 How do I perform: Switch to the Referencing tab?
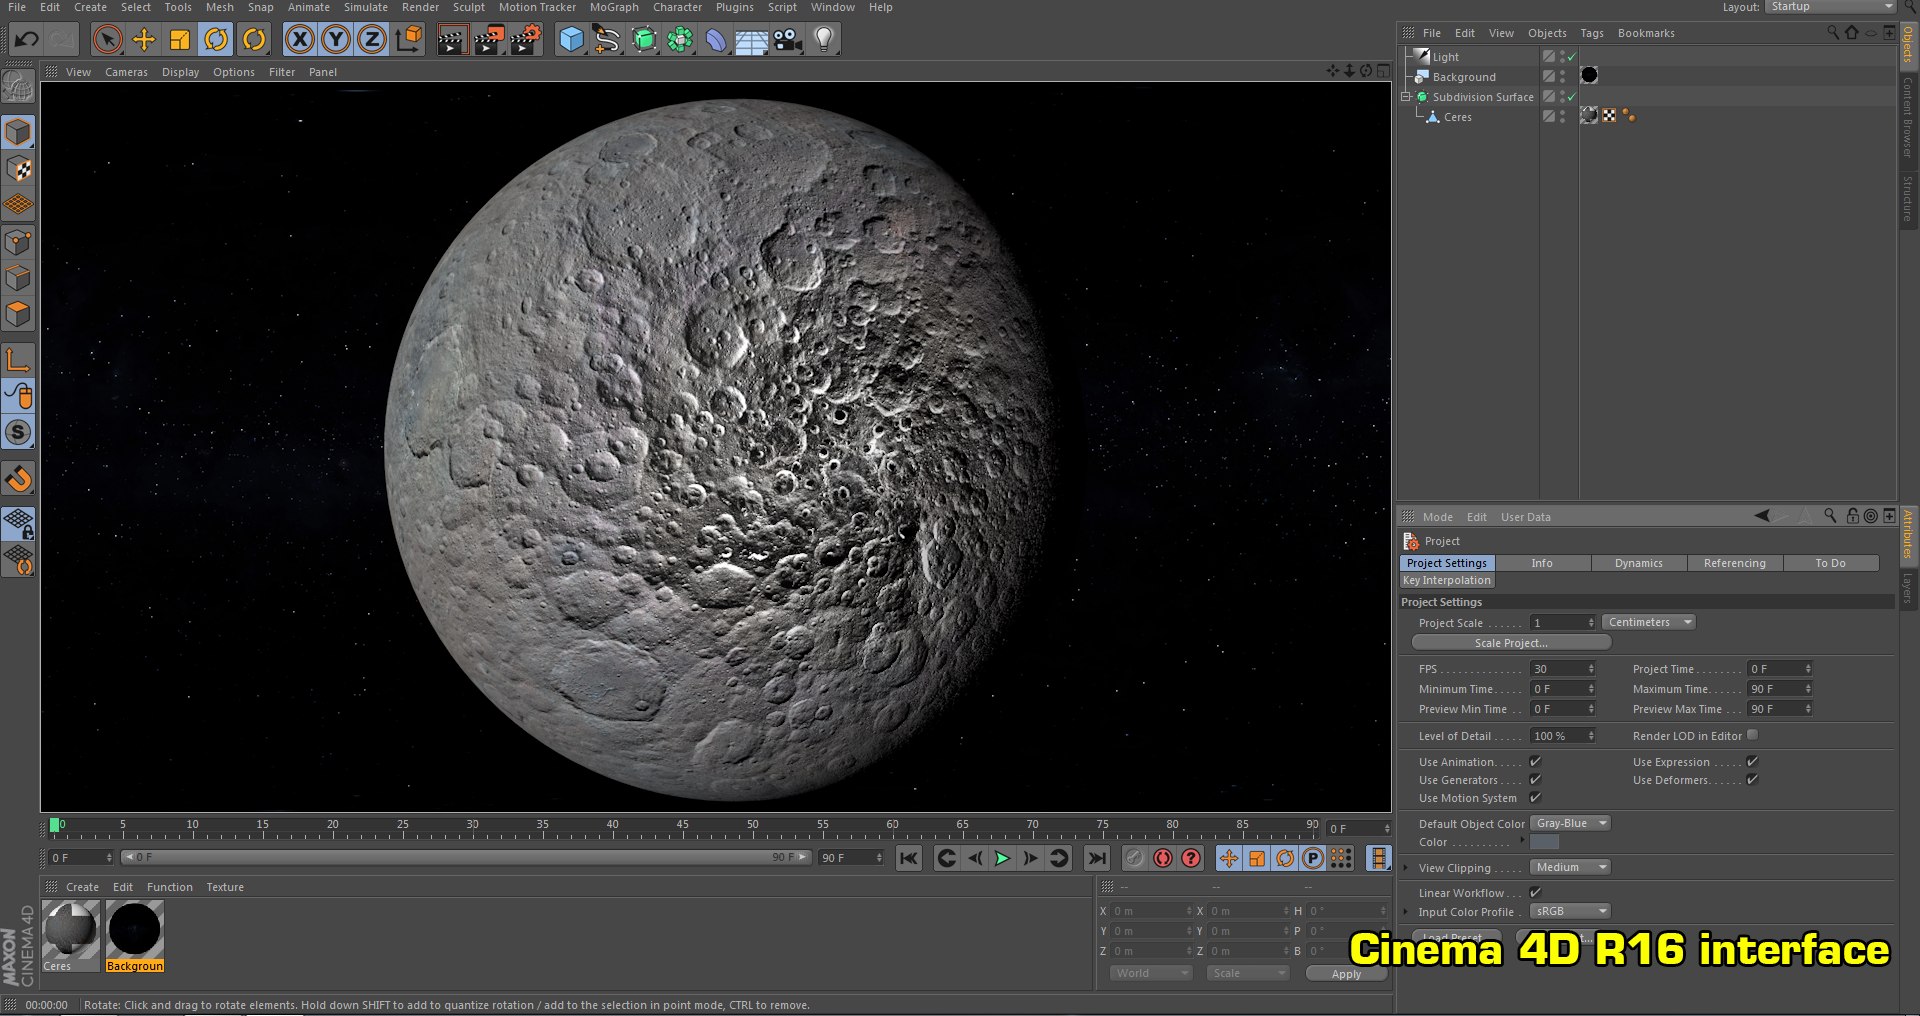click(1734, 563)
